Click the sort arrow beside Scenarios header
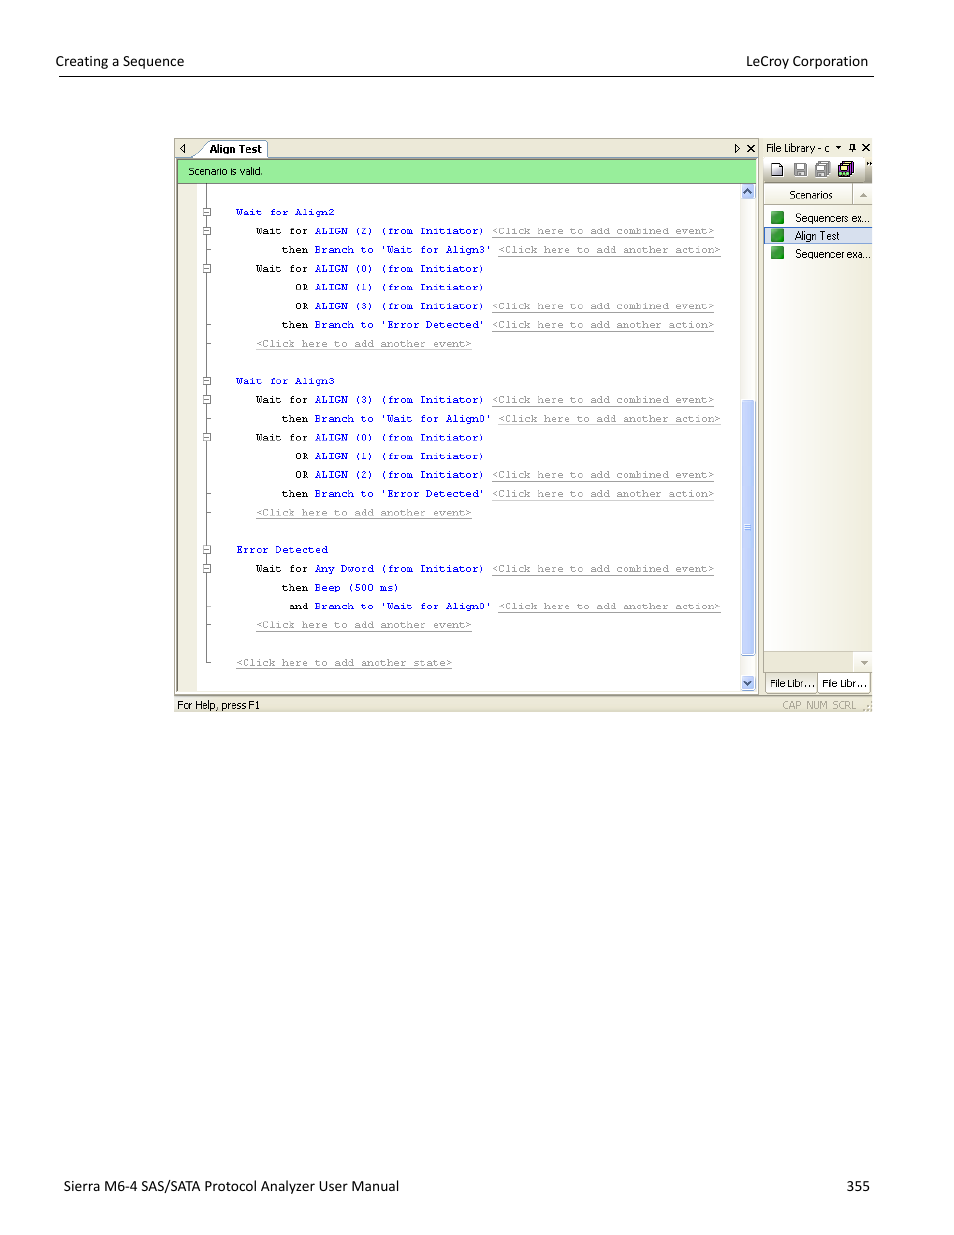954x1235 pixels. click(x=863, y=195)
